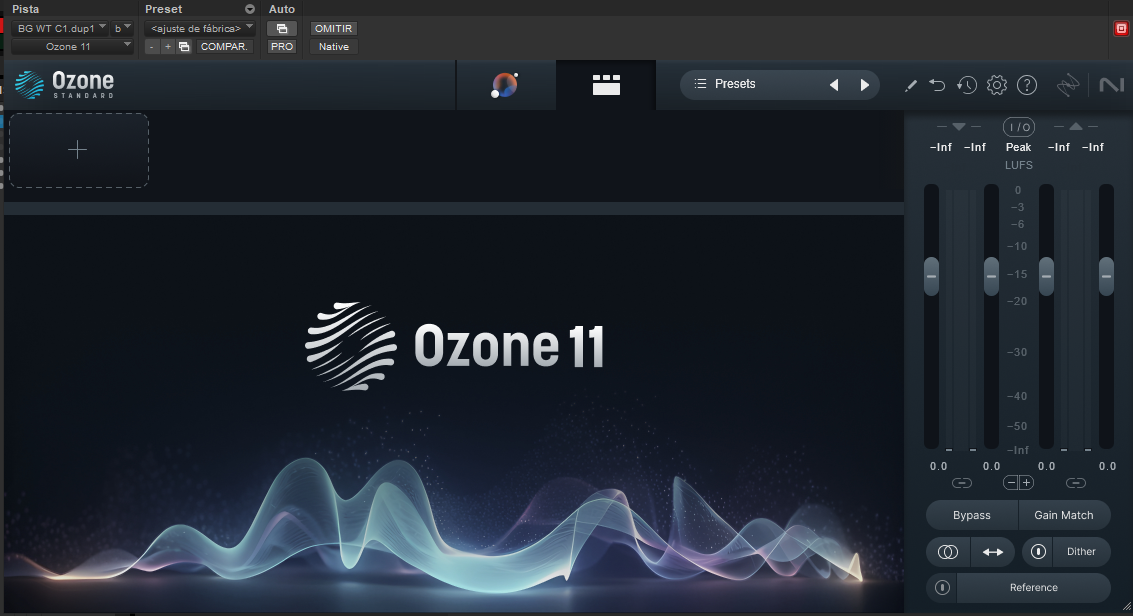Click the previous preset minus button
The height and width of the screenshot is (616, 1133).
click(152, 47)
